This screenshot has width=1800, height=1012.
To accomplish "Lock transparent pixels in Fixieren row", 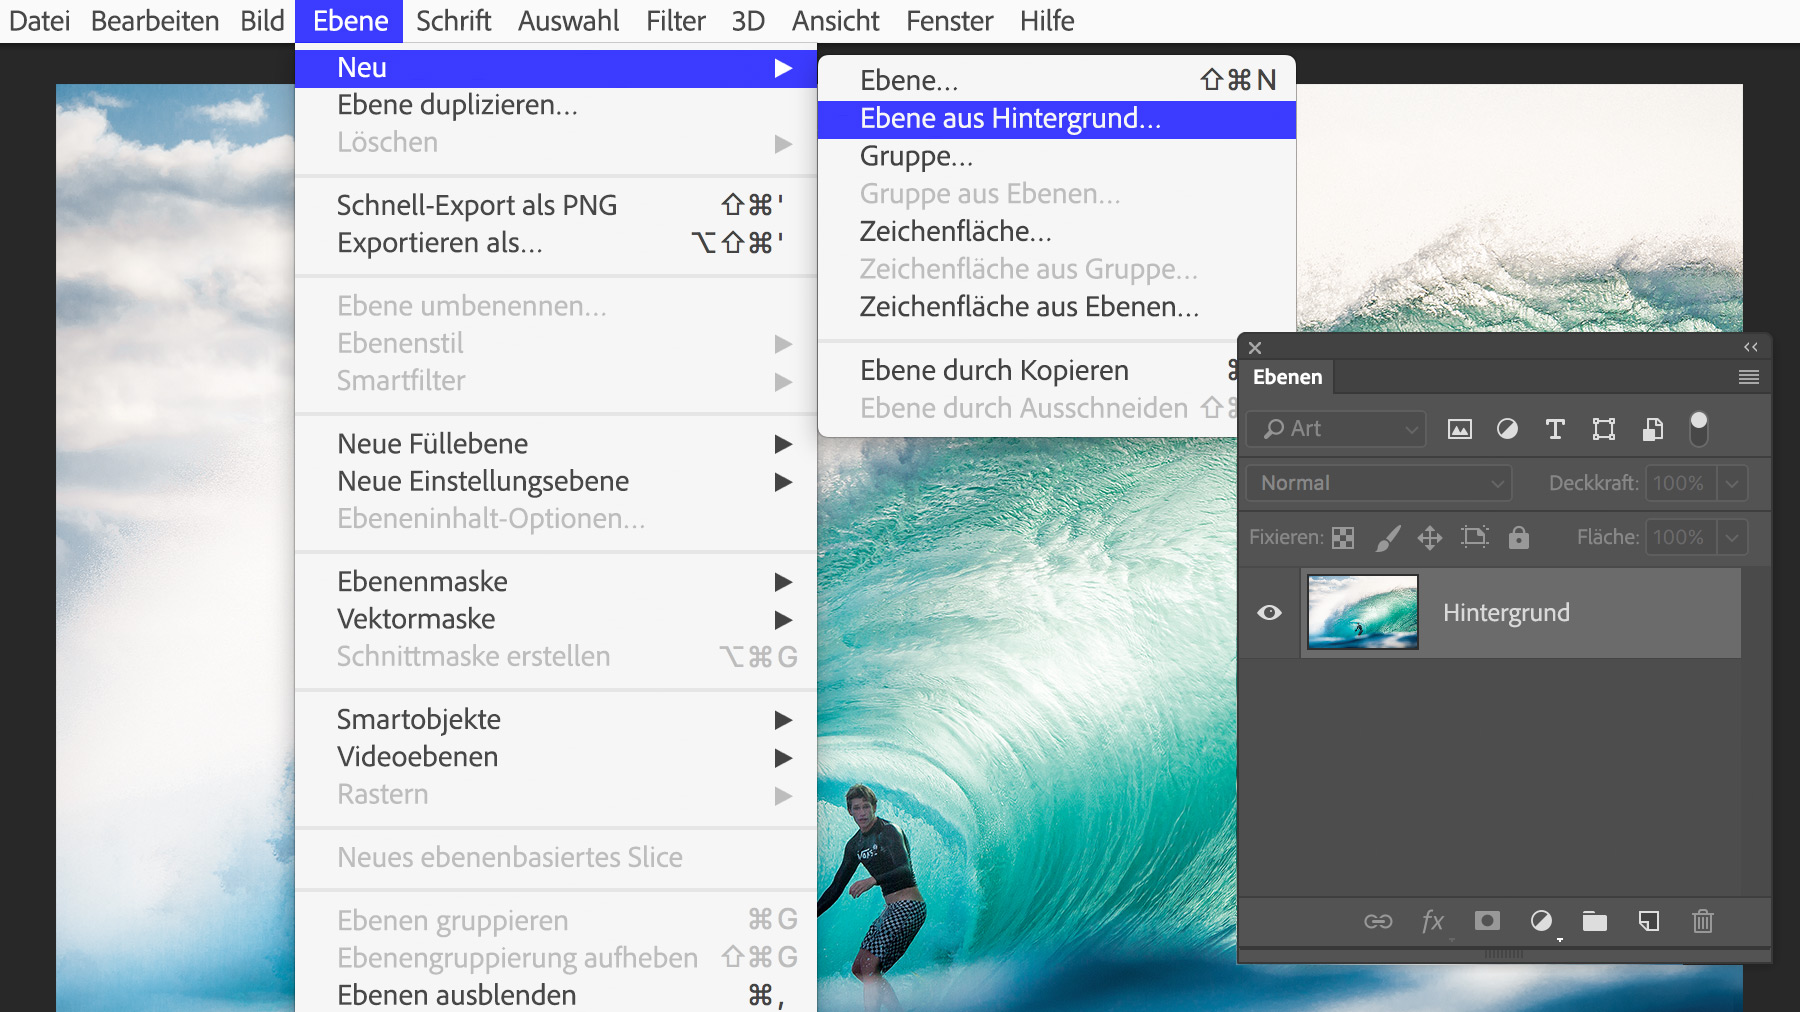I will pyautogui.click(x=1343, y=538).
